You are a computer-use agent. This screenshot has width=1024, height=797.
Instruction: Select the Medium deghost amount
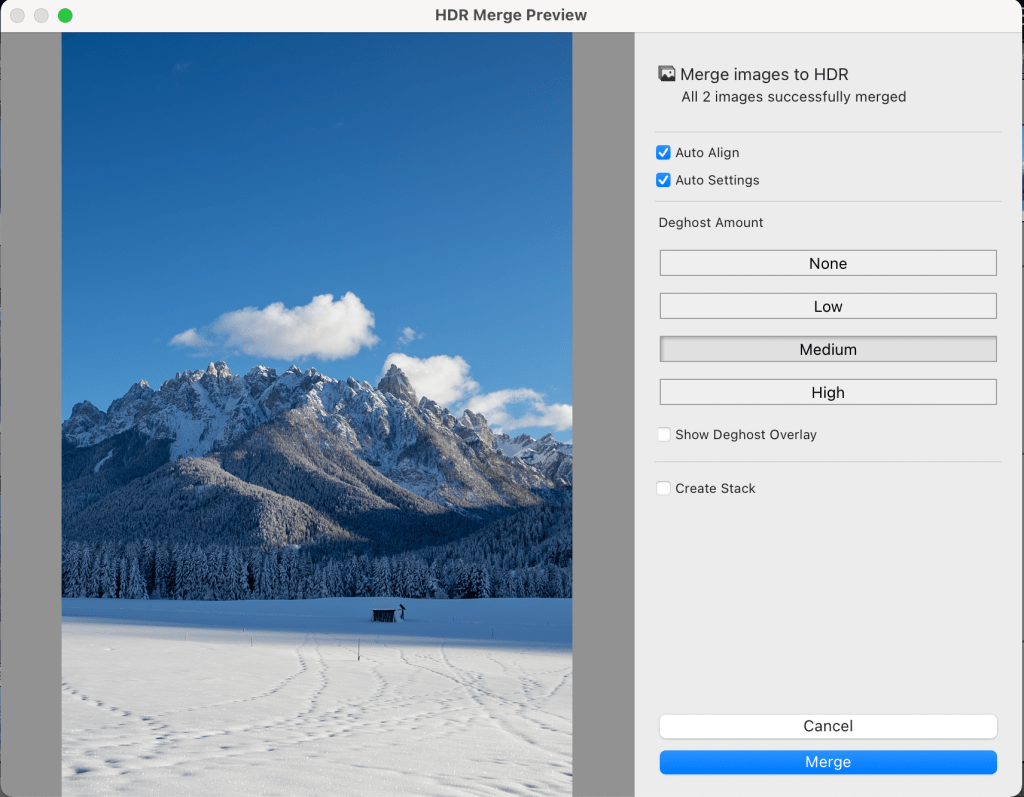point(828,349)
